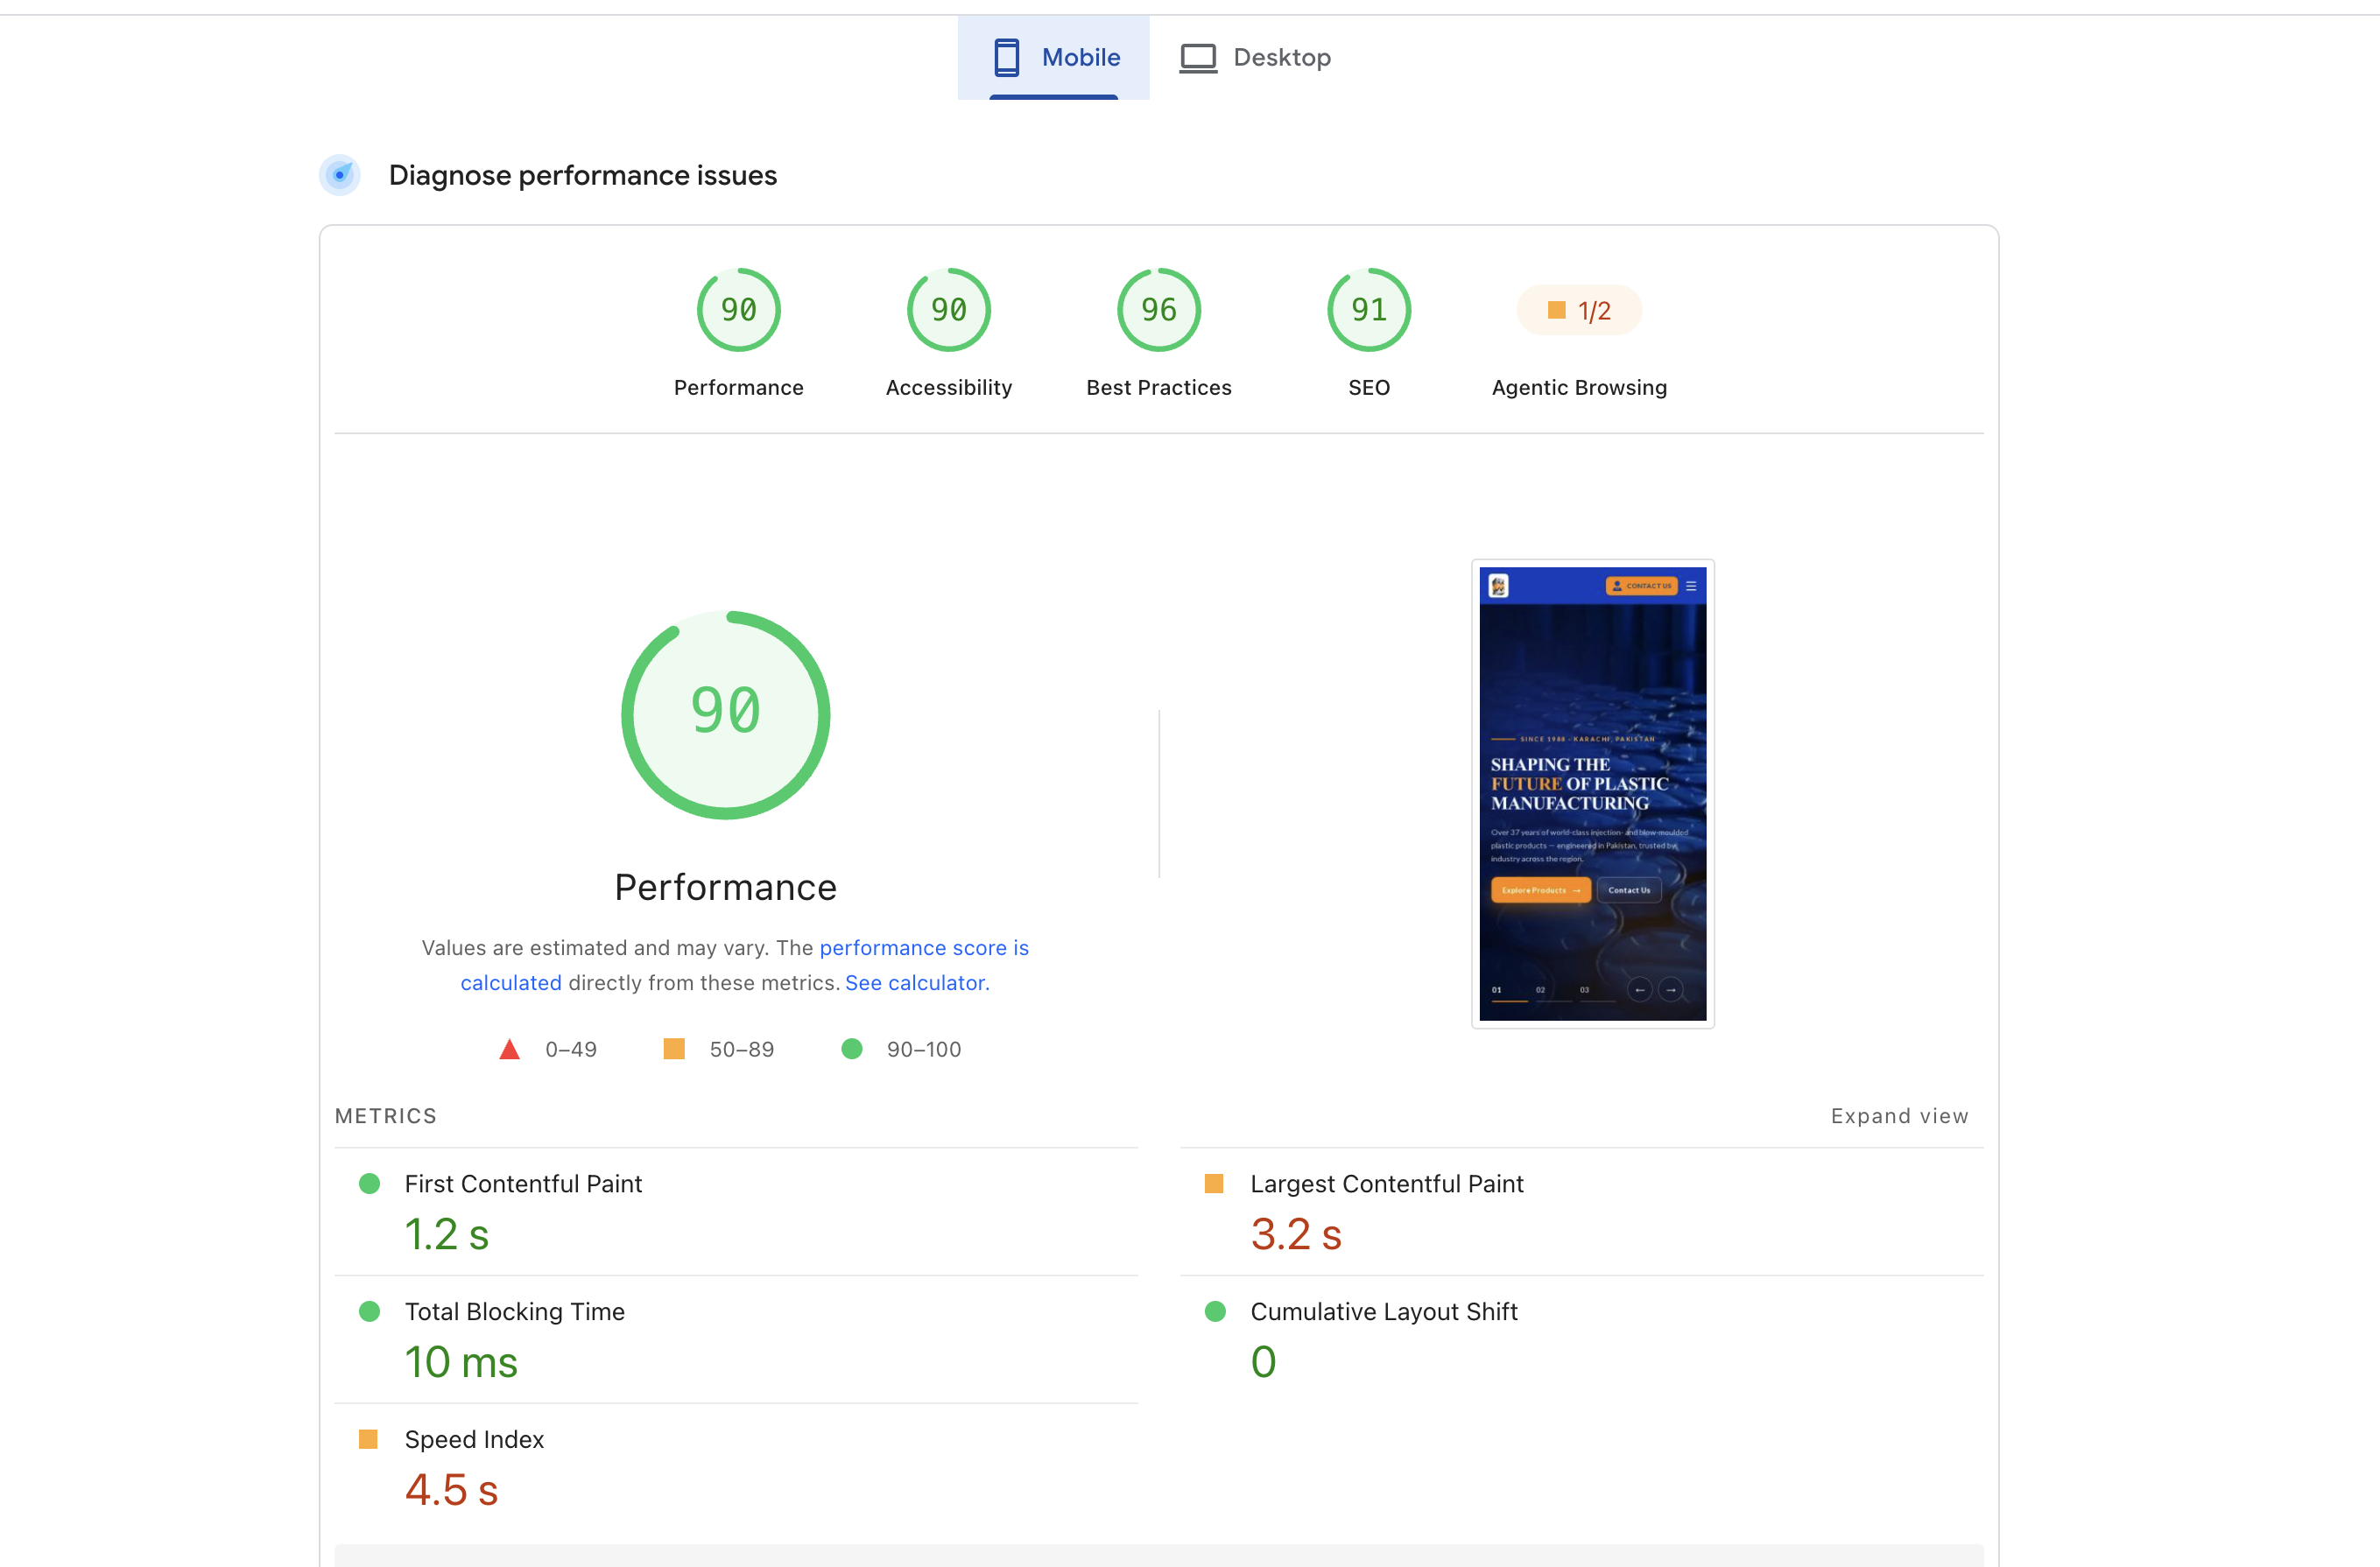Screen dimensions: 2380x1567
Task: Open the SEO score gauge 91
Action: click(x=1368, y=310)
